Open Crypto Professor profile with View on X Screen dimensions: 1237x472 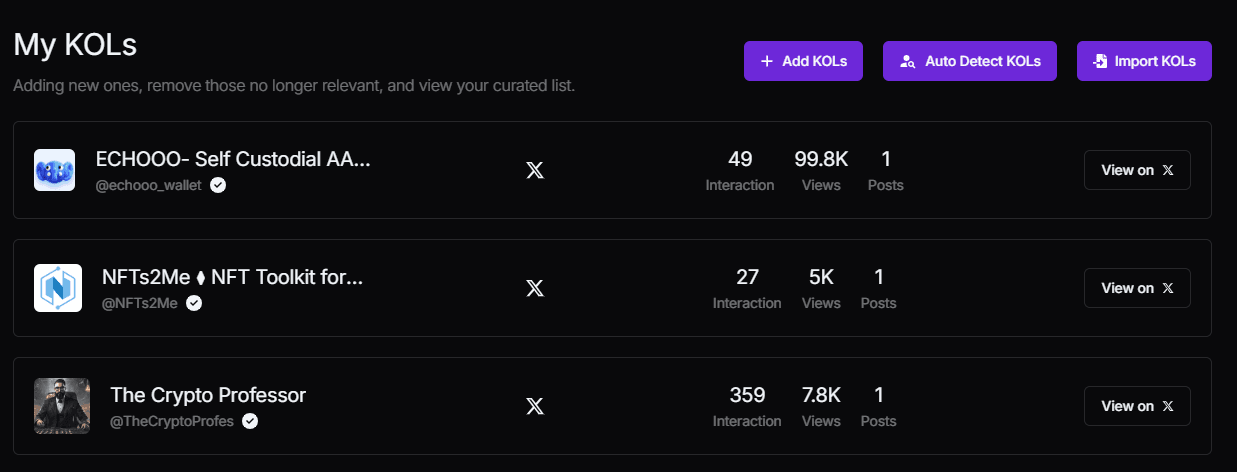(1137, 406)
